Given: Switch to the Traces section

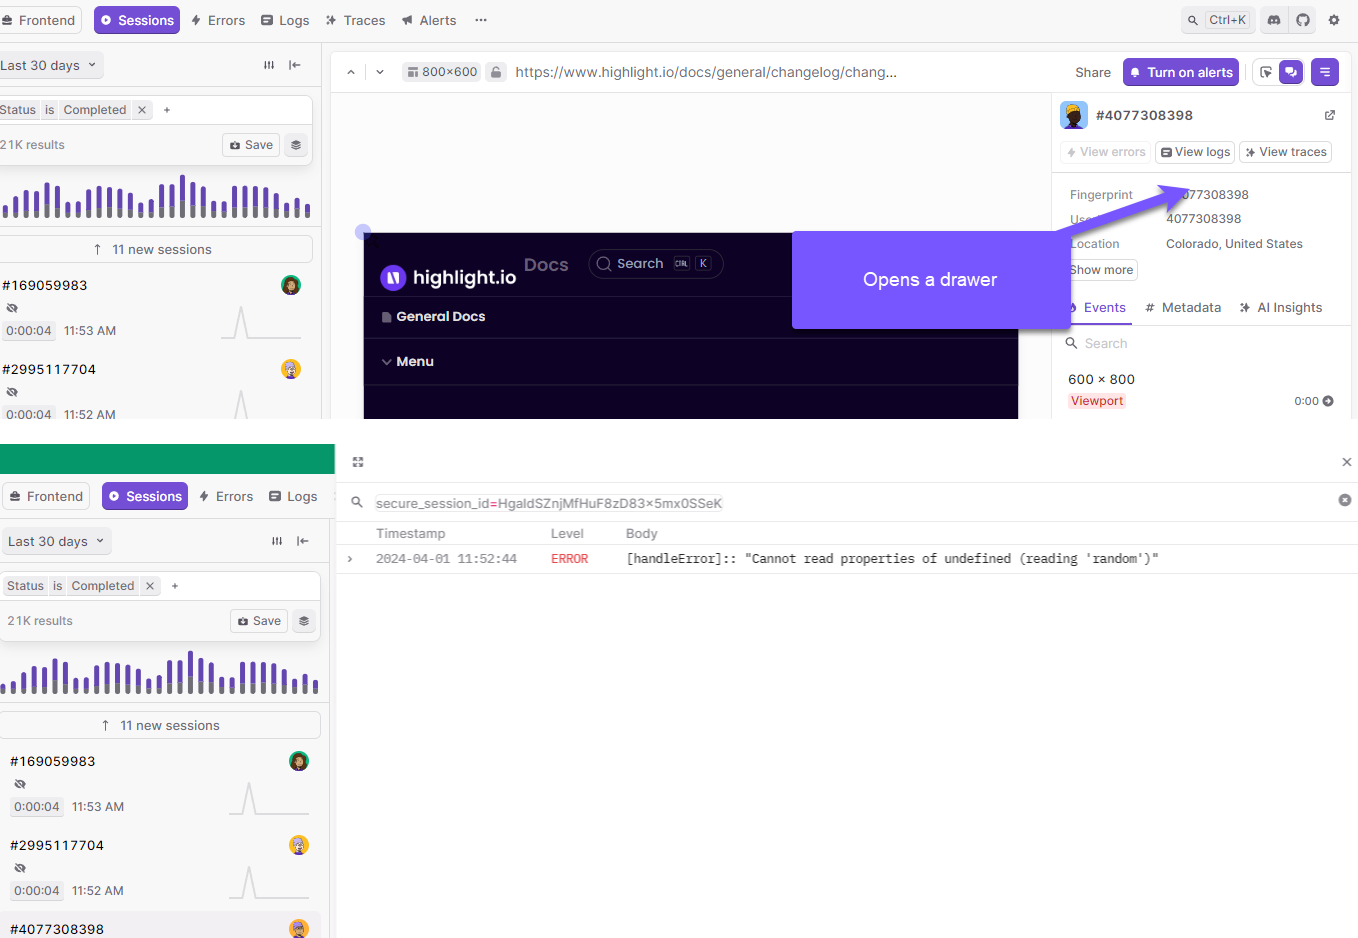Looking at the screenshot, I should point(355,20).
